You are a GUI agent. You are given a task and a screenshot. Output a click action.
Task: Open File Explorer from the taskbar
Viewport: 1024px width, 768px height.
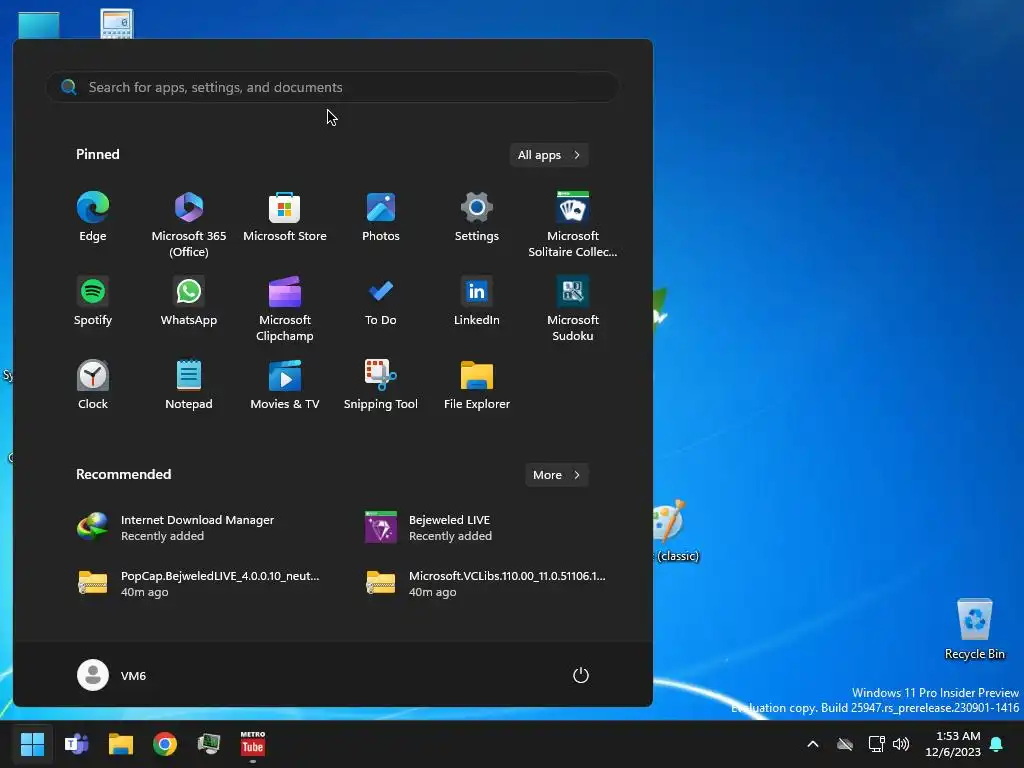pos(121,744)
